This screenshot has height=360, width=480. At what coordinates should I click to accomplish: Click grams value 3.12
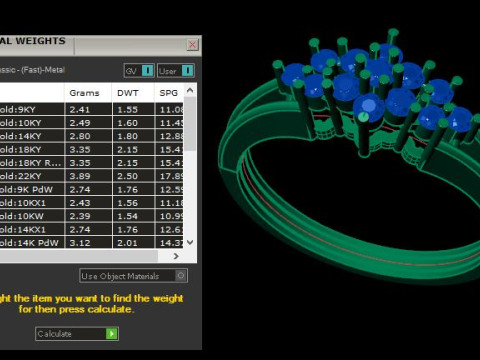(80, 243)
